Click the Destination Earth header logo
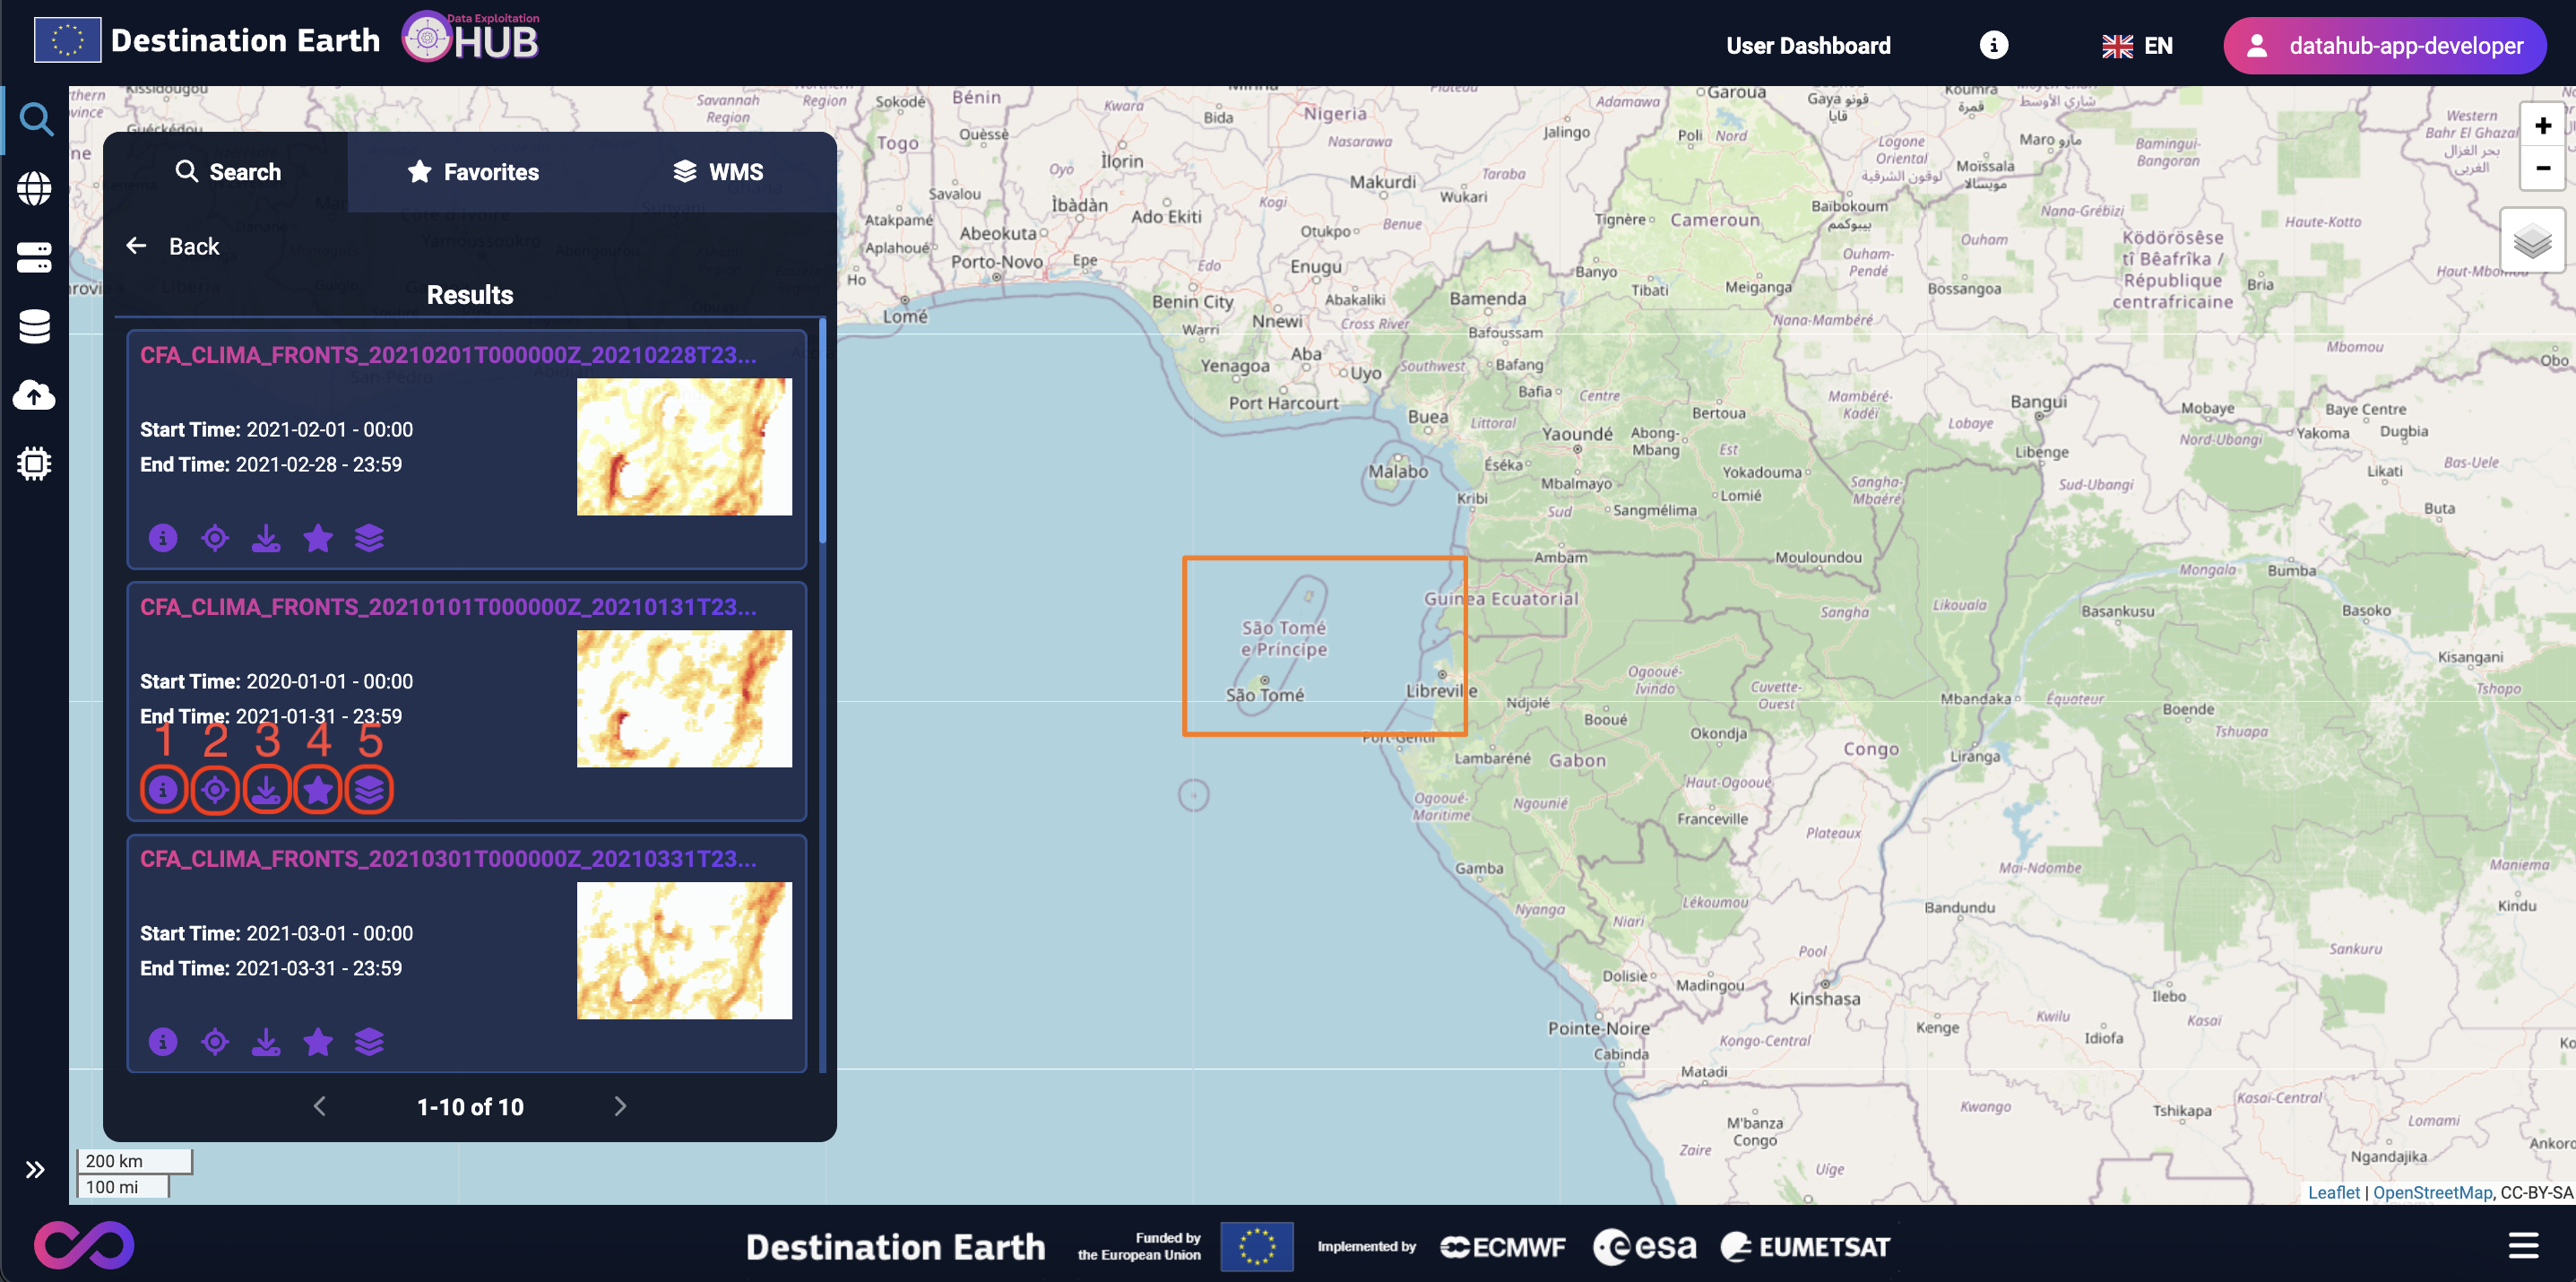This screenshot has width=2576, height=1282. (208, 40)
